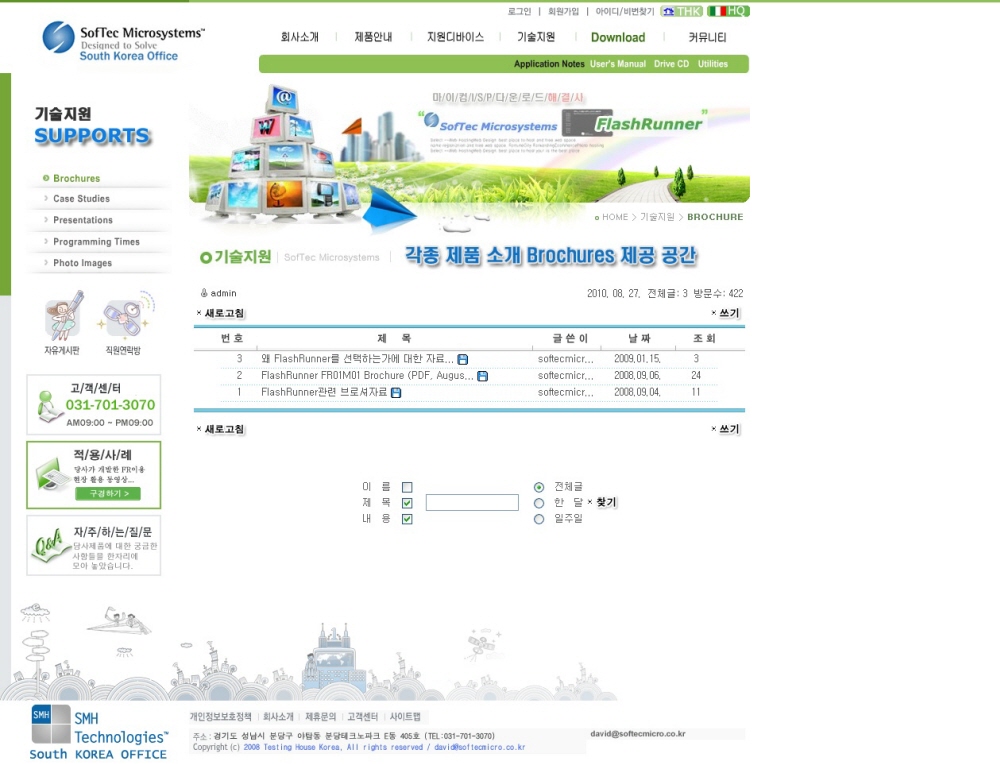Image resolution: width=1000 pixels, height=764 pixels.
Task: Click the 조회 column header
Action: point(704,338)
